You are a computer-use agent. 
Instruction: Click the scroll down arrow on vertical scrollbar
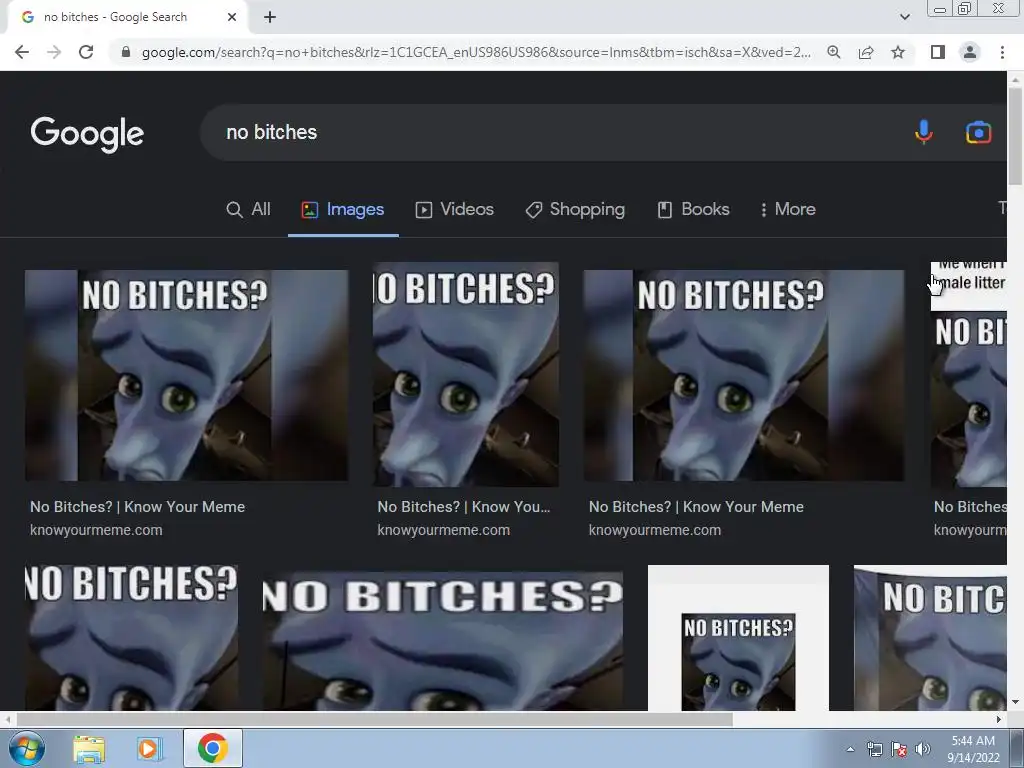tap(1015, 702)
